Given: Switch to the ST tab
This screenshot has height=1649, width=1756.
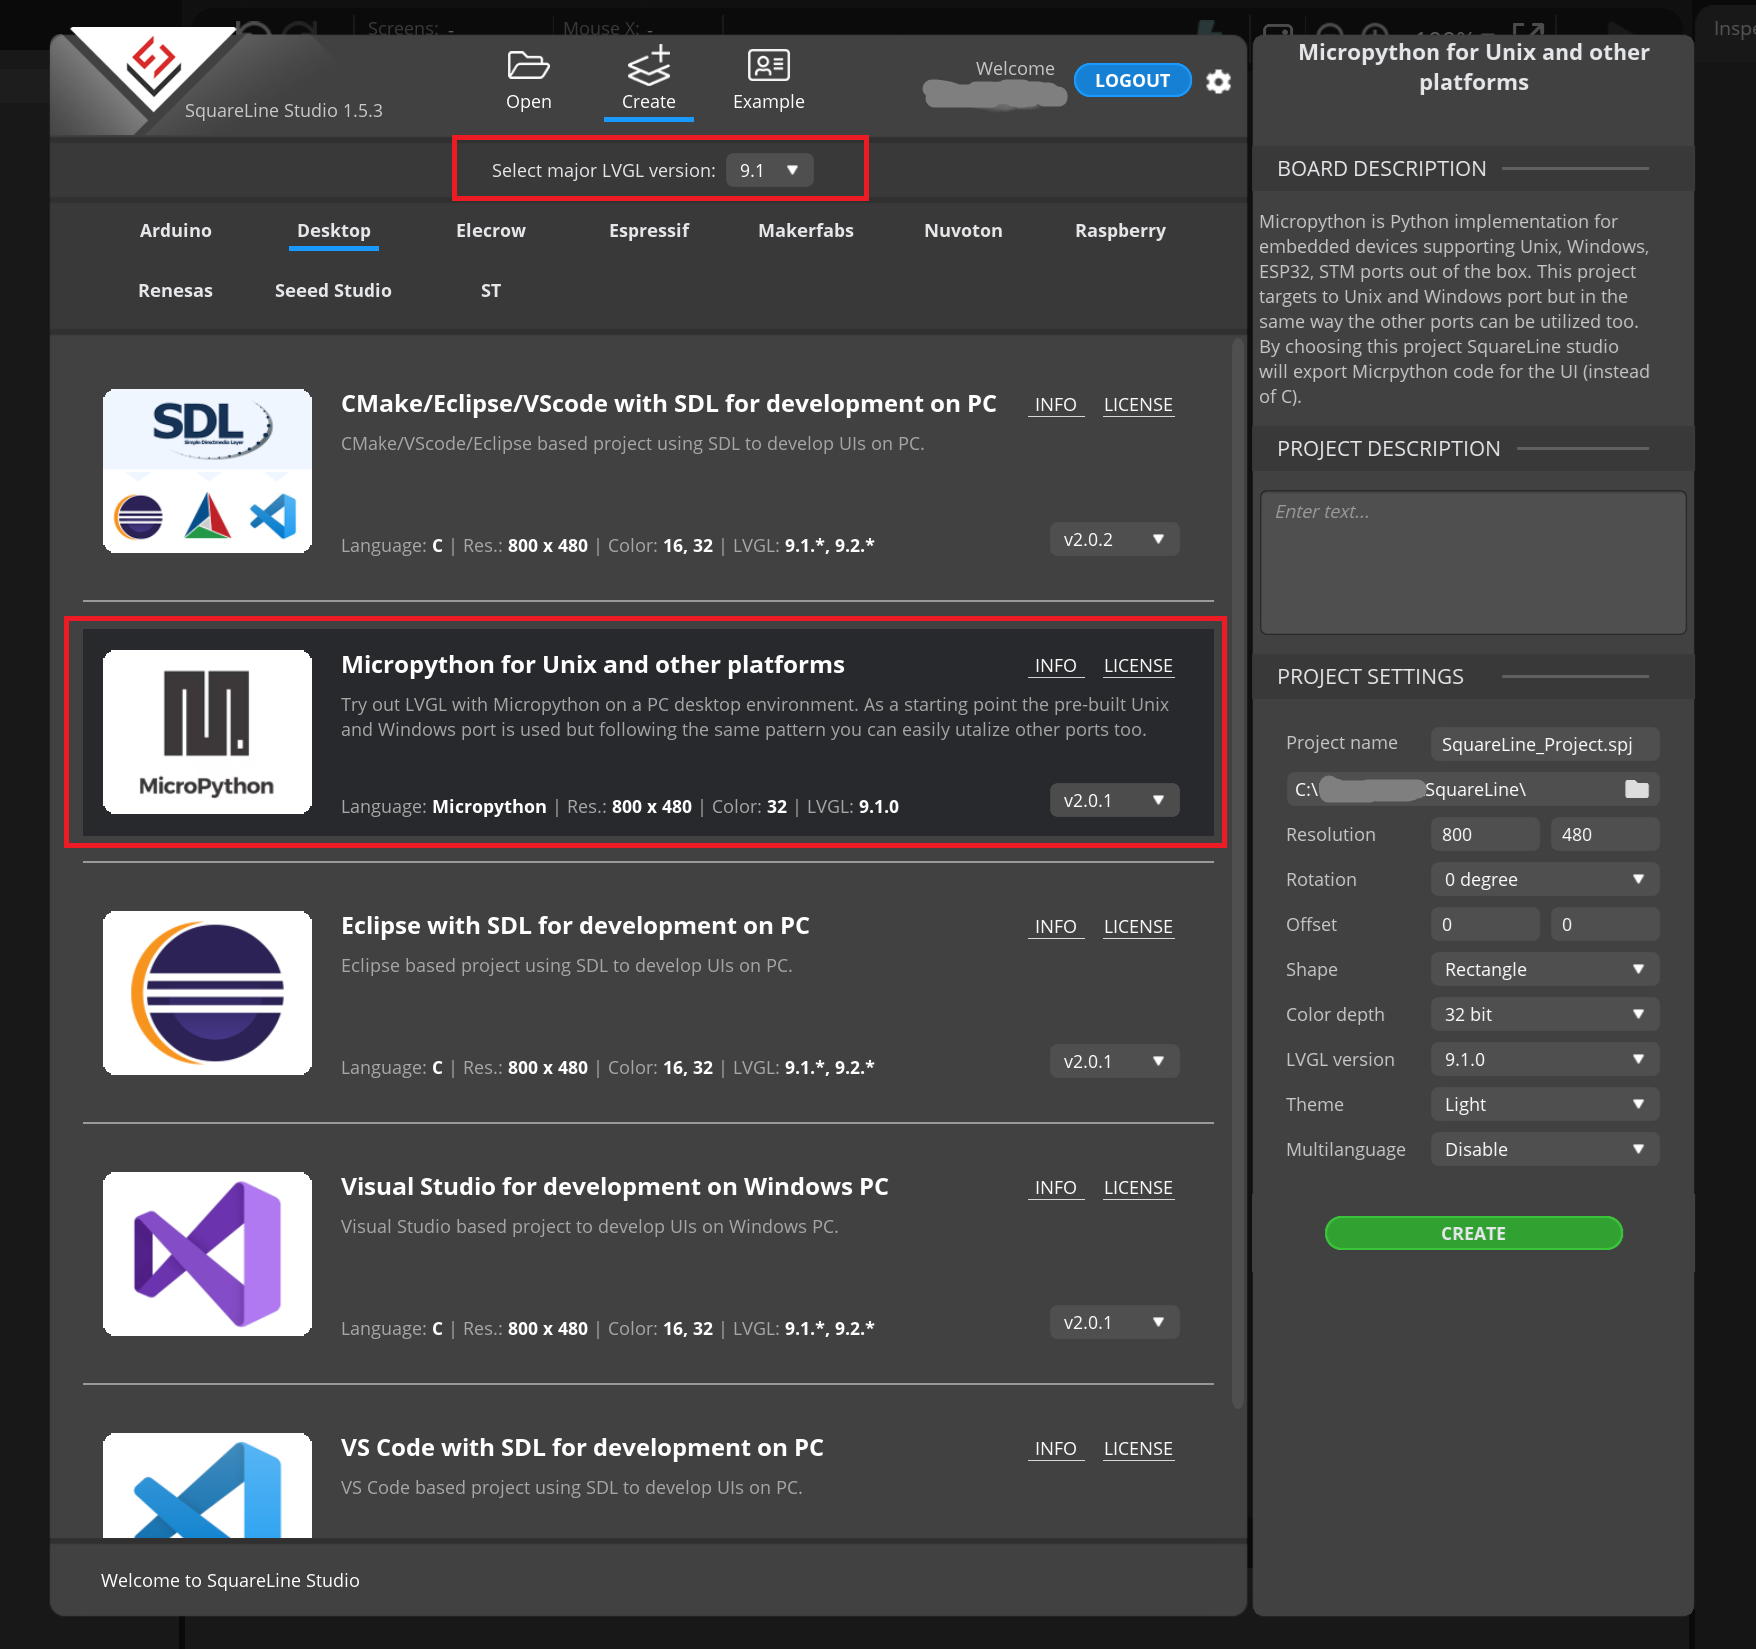Looking at the screenshot, I should pos(491,290).
